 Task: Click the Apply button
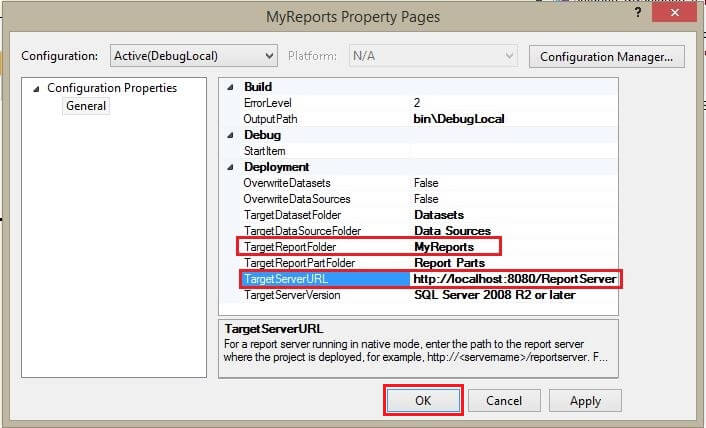585,401
